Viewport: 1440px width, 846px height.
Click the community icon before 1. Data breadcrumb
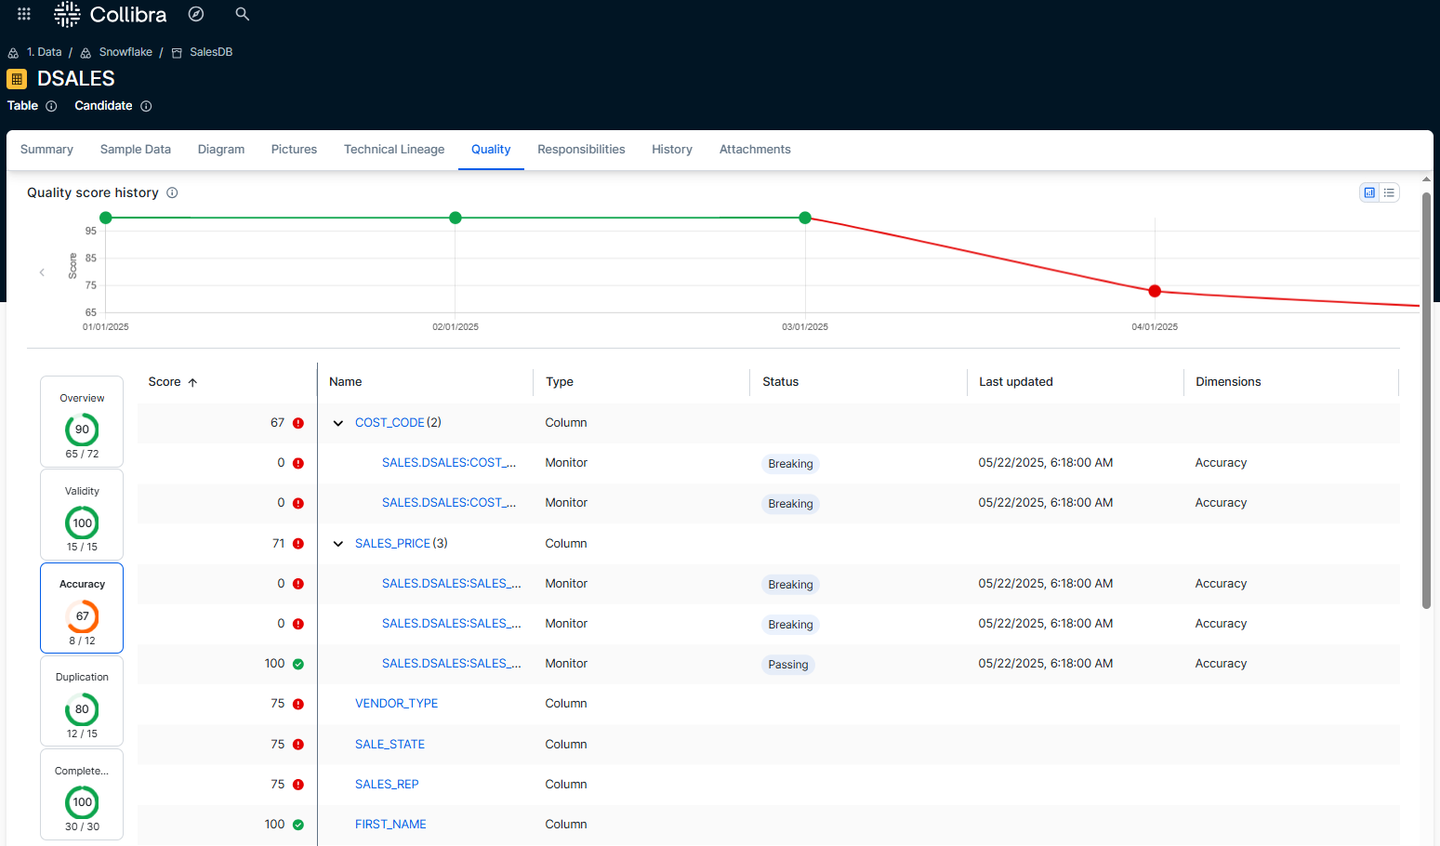tap(10, 51)
